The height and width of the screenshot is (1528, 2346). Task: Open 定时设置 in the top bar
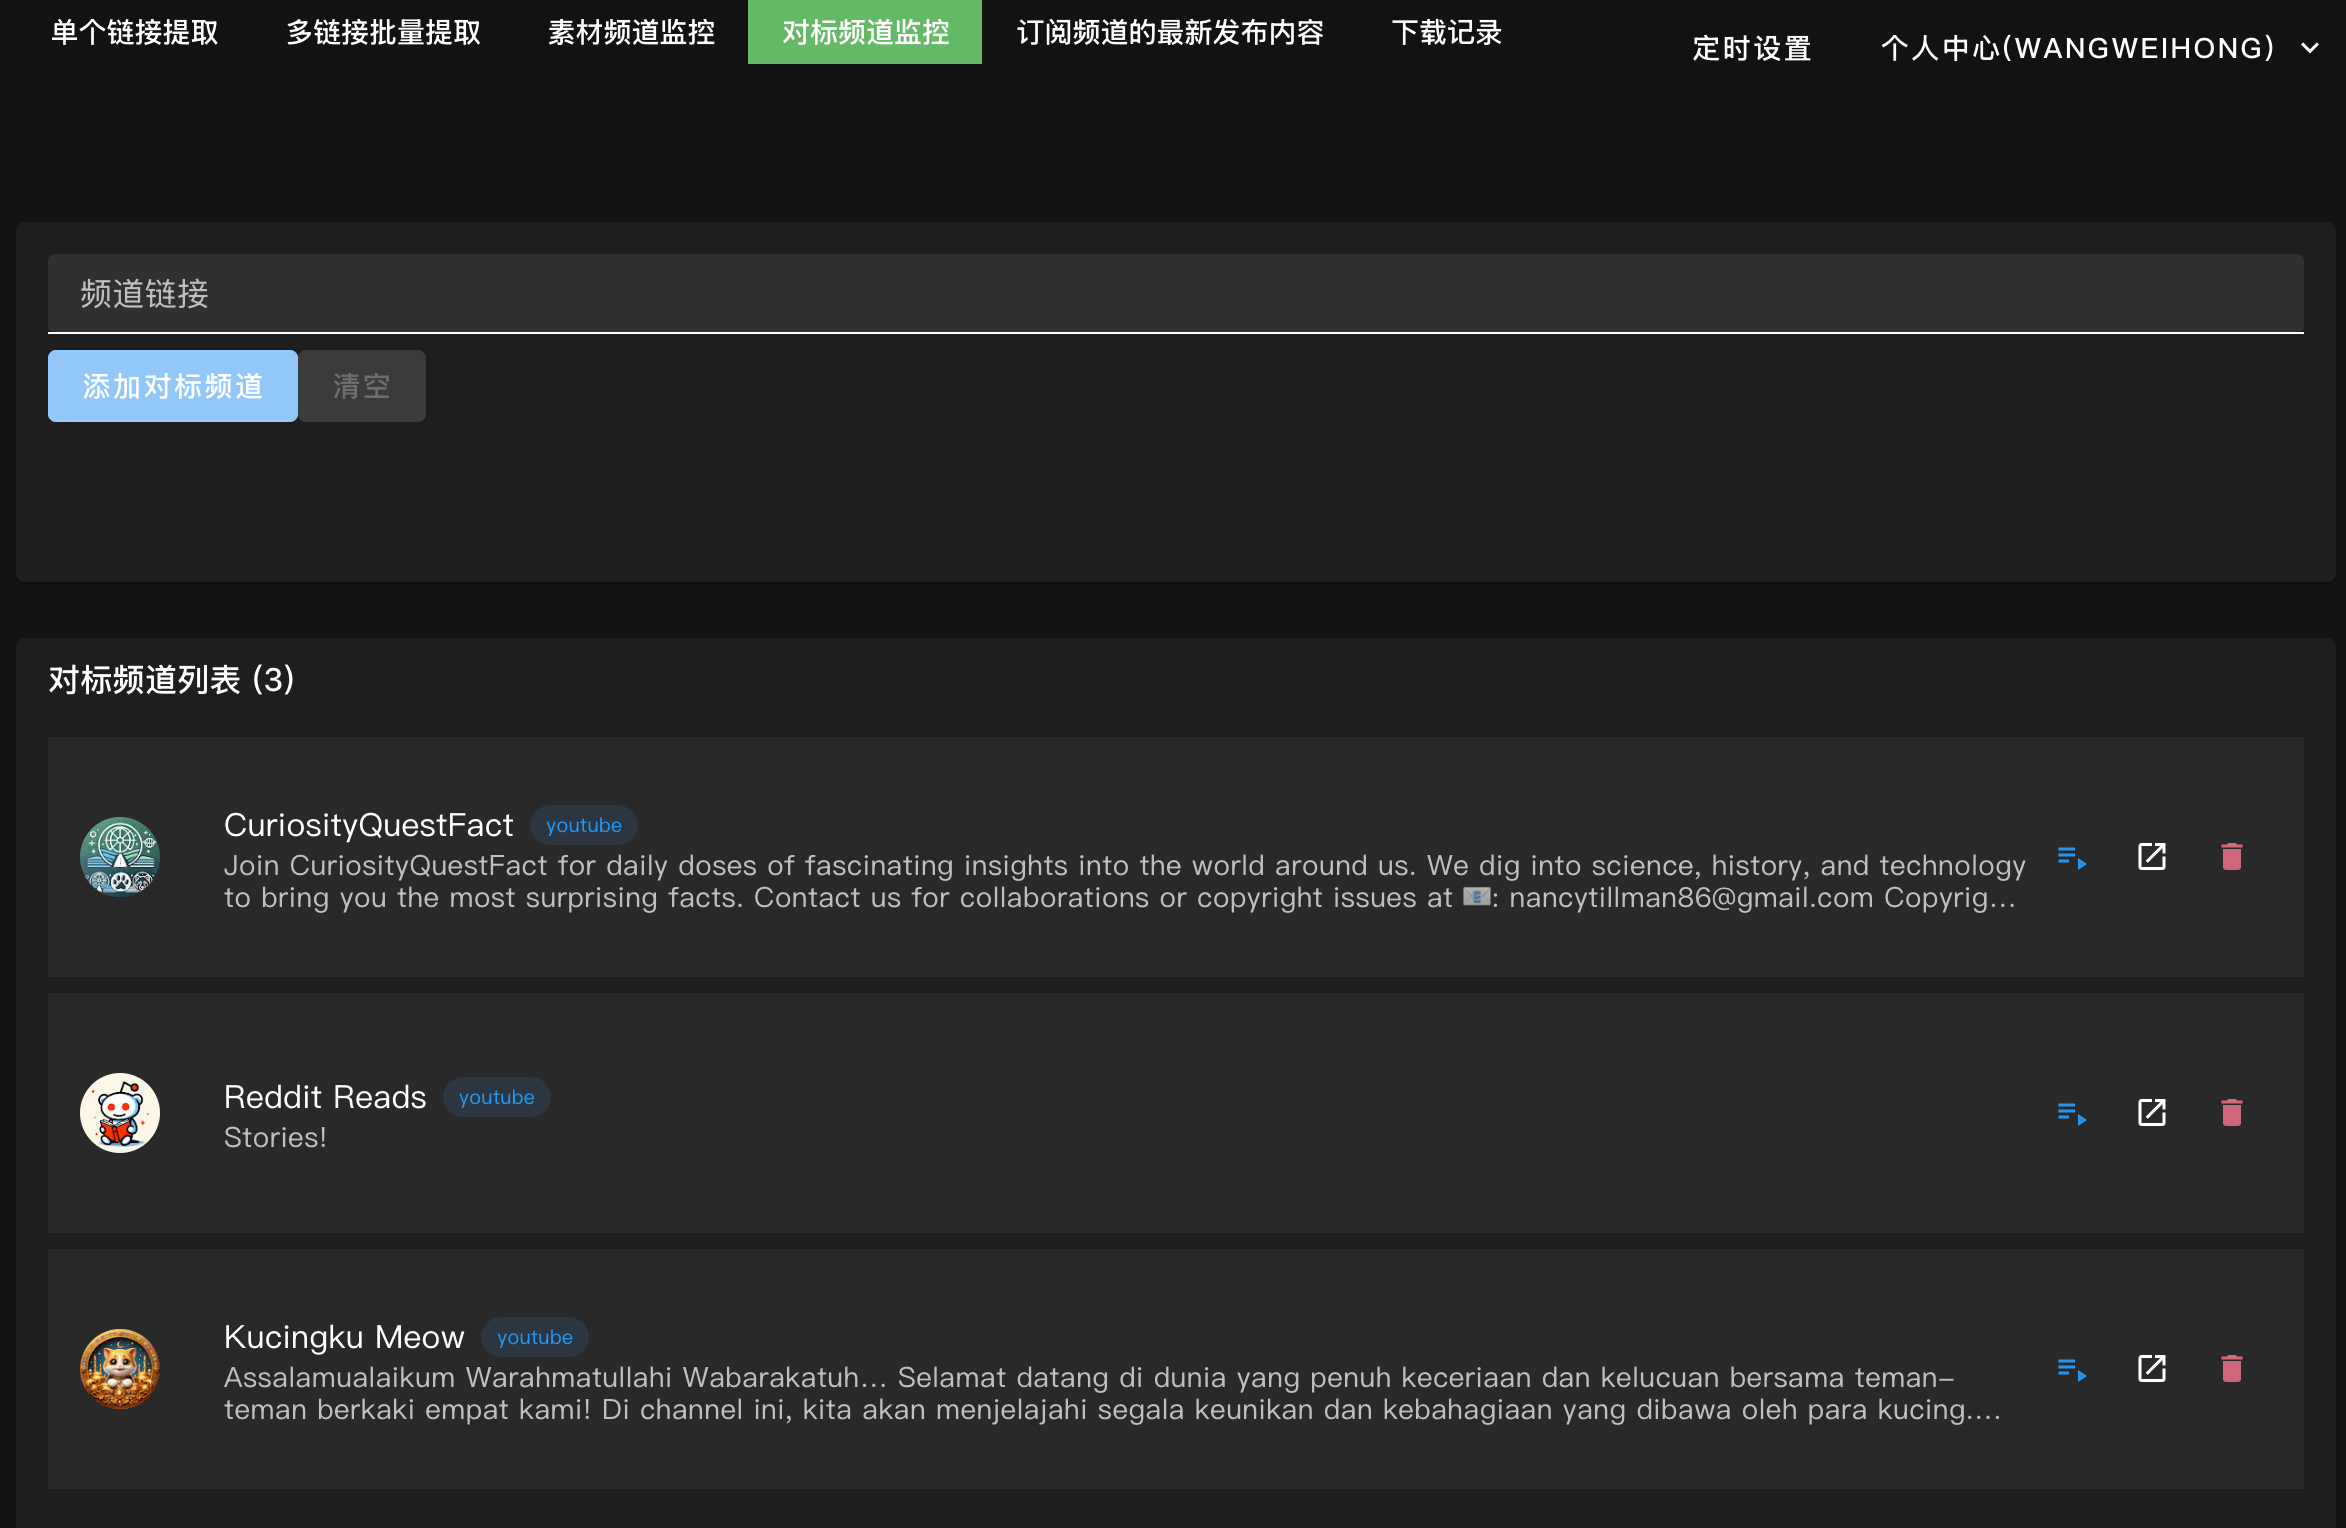[x=1752, y=48]
